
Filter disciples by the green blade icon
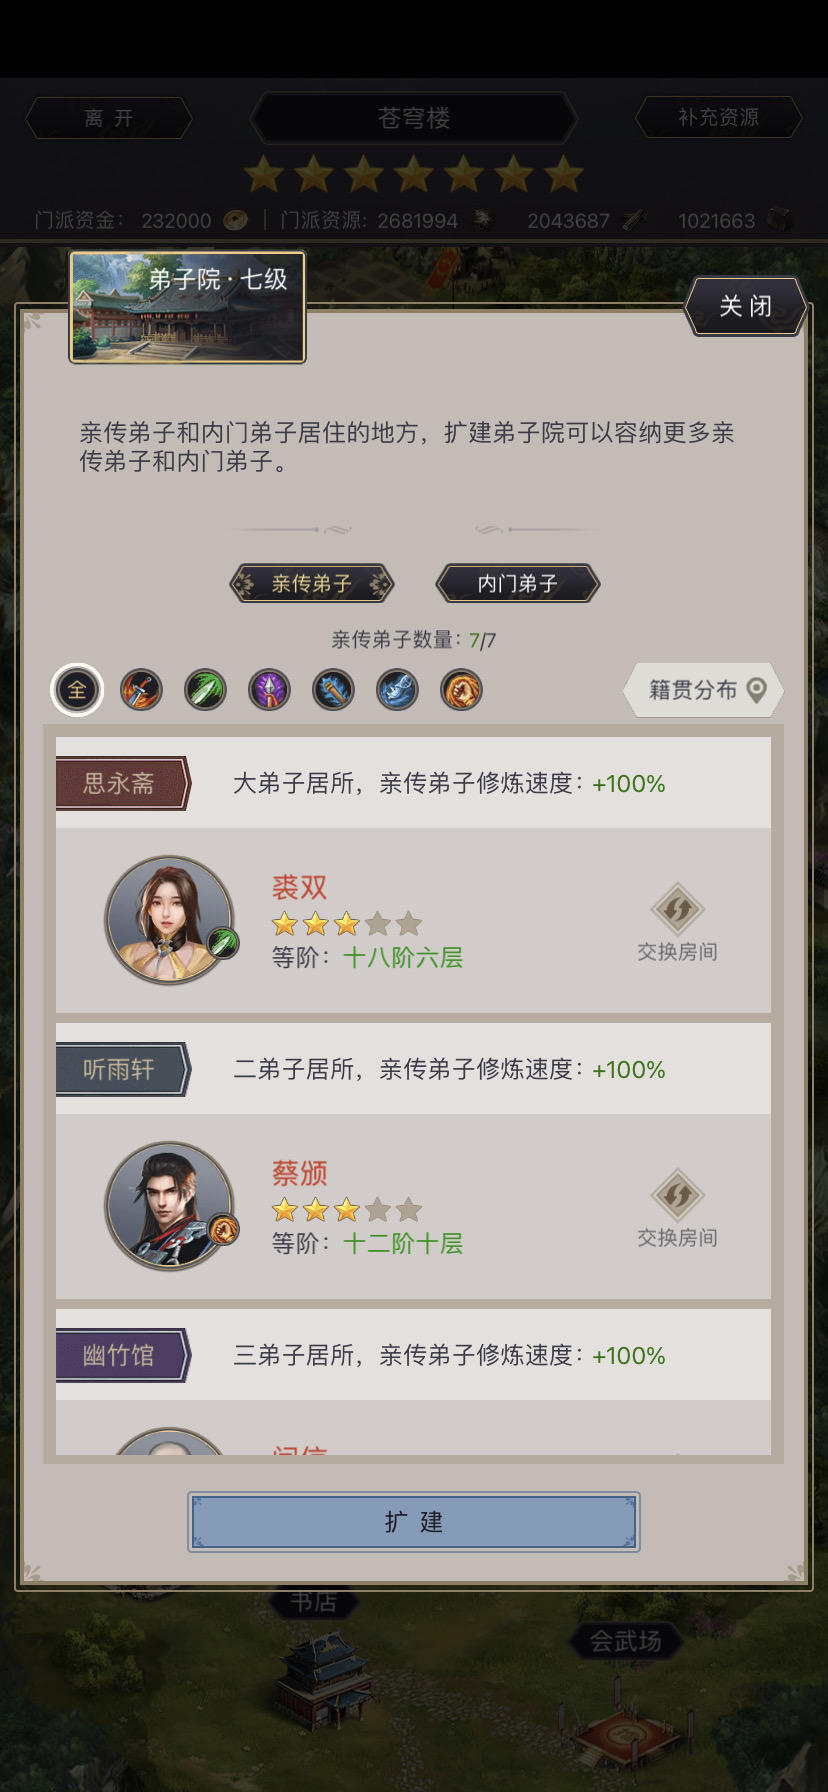(x=205, y=690)
